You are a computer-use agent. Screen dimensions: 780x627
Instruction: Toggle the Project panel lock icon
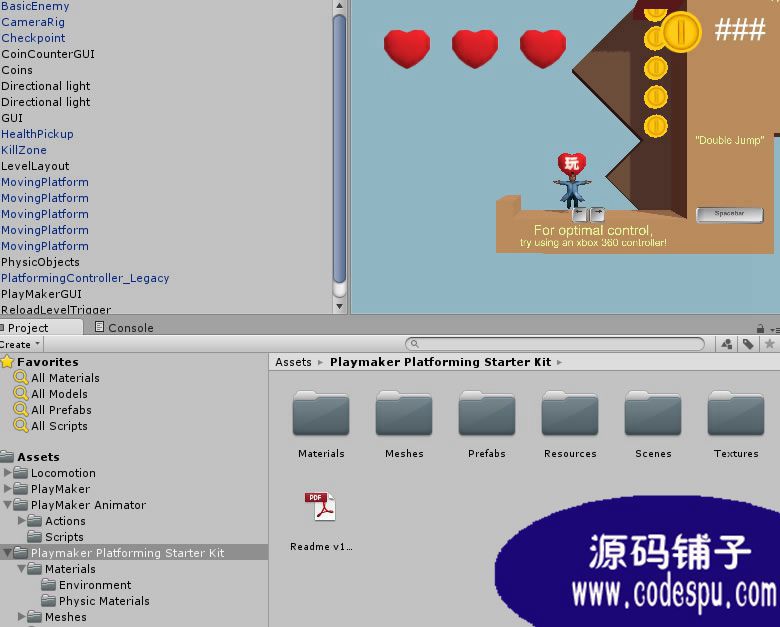click(760, 328)
